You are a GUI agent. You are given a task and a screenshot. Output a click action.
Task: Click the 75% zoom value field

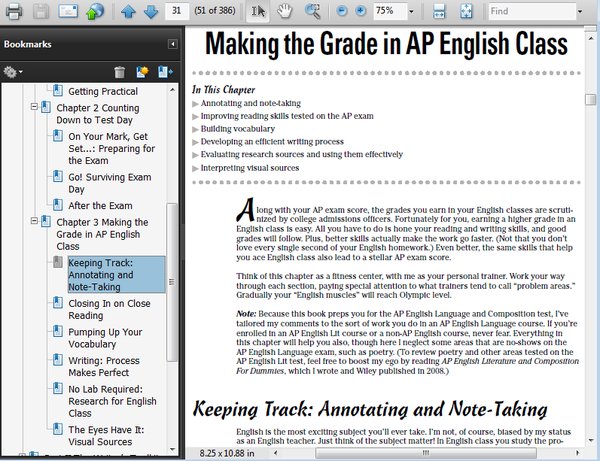(x=390, y=11)
